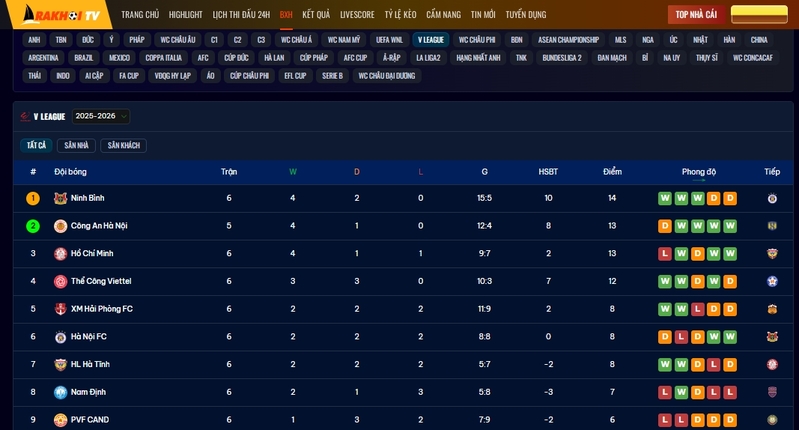Sort table by HSBT column header
Screen dimensions: 799x430
pos(548,172)
